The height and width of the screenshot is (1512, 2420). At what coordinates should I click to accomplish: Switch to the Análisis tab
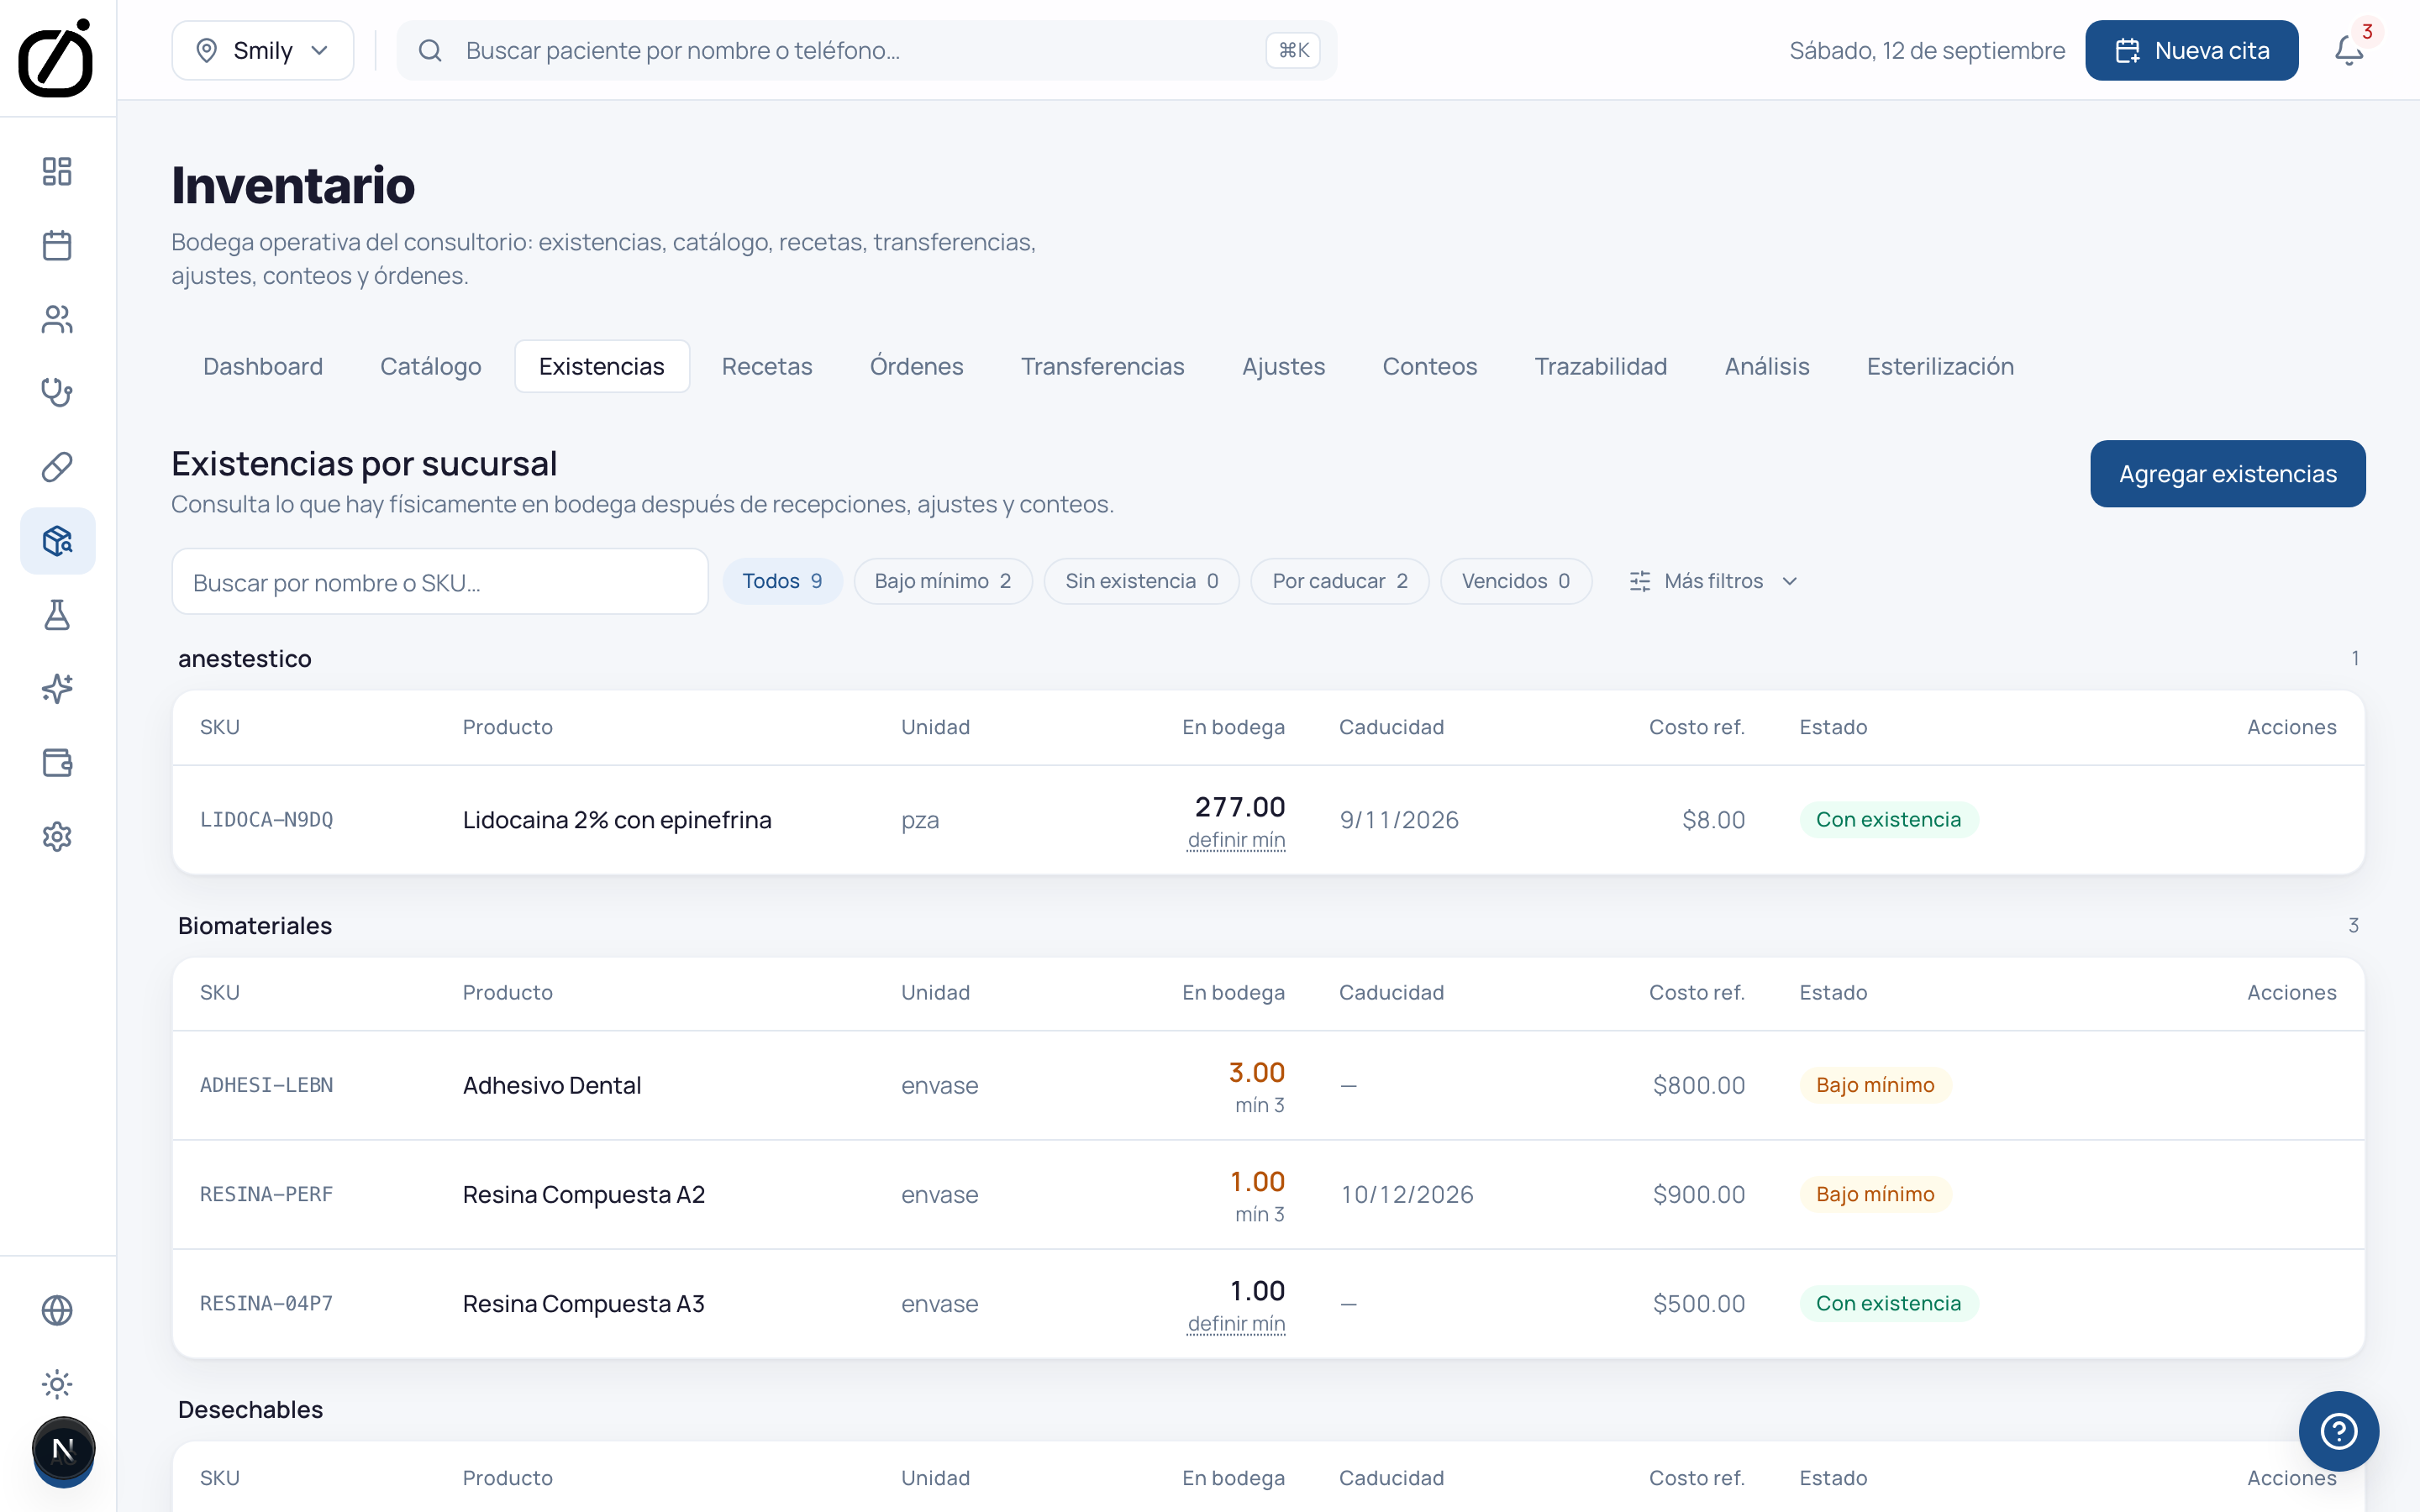pos(1766,366)
